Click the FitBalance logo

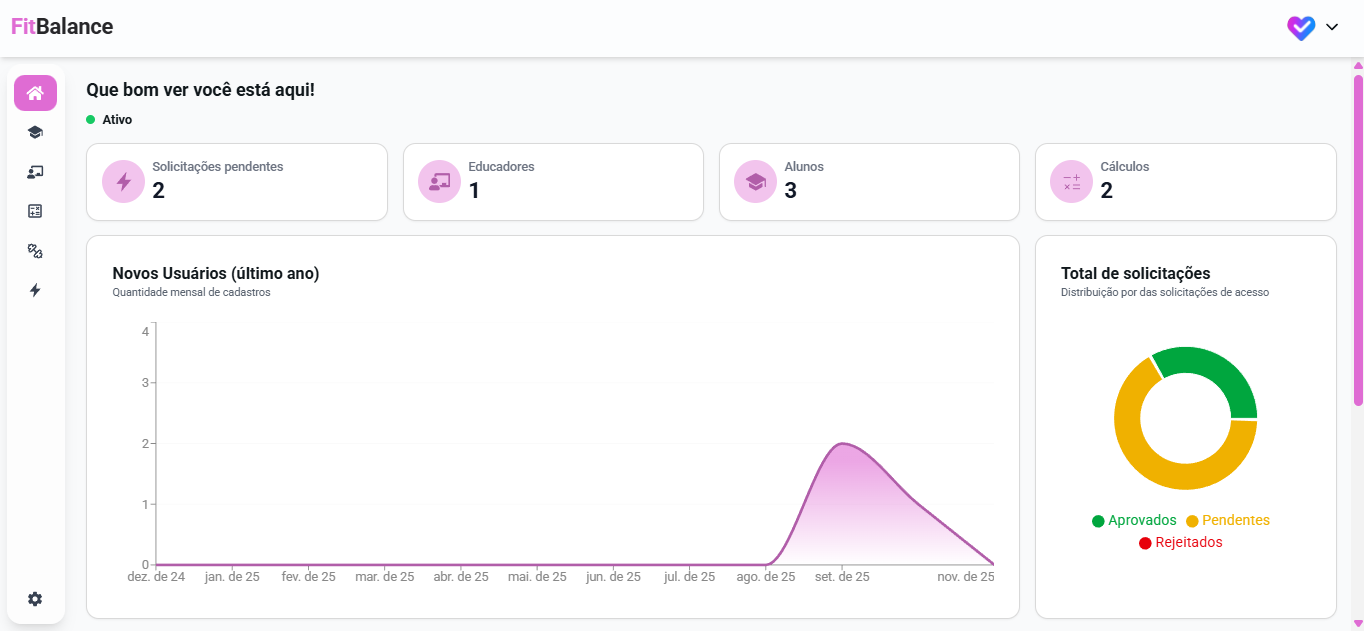[62, 27]
